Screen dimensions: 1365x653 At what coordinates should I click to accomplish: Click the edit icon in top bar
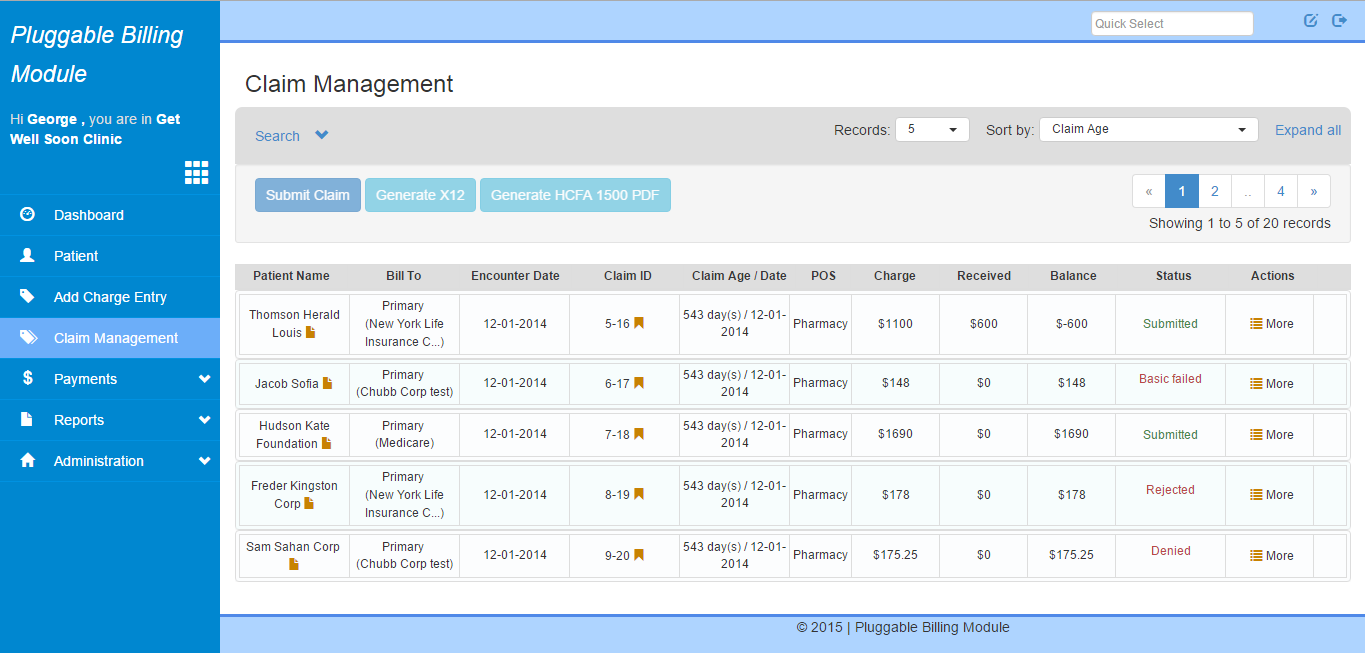(1311, 20)
